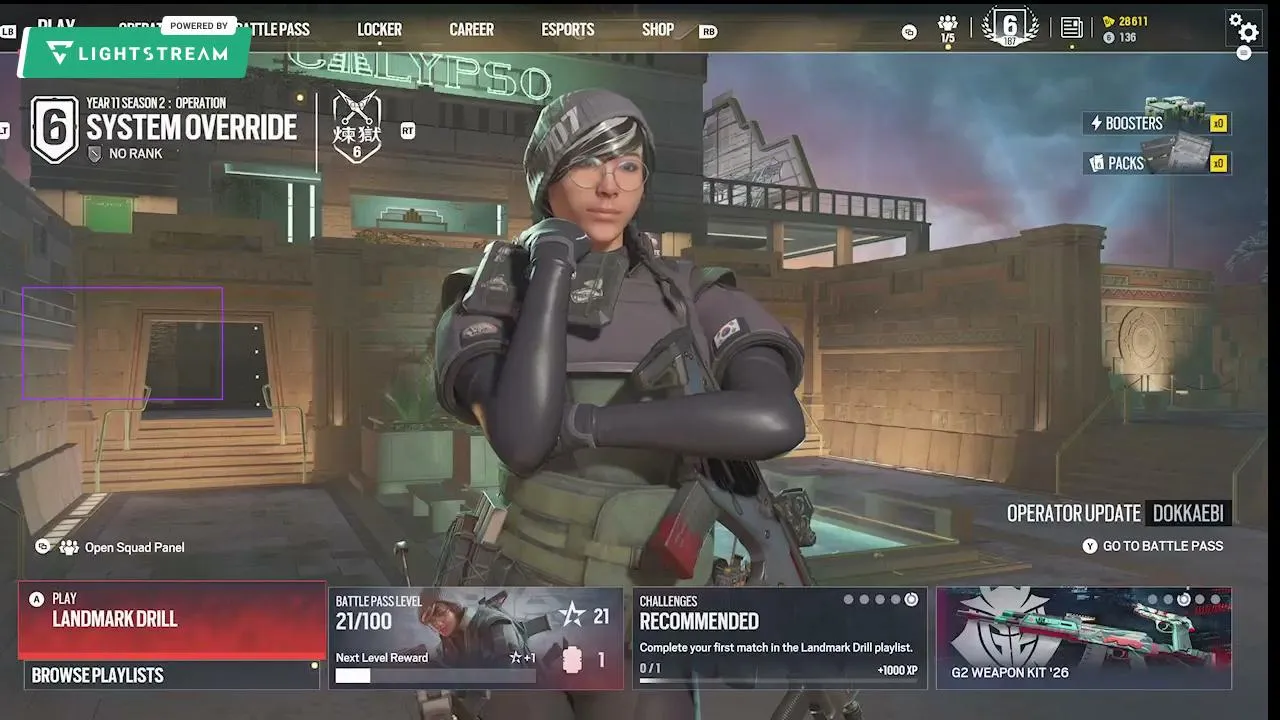The height and width of the screenshot is (720, 1280).
Task: Open Squad Panel
Action: click(x=134, y=547)
